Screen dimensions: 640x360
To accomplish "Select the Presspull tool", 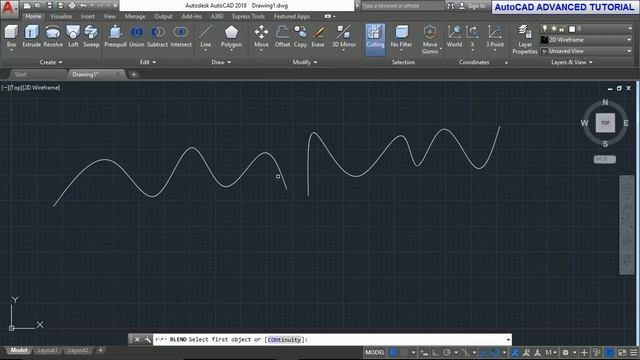I will click(115, 36).
